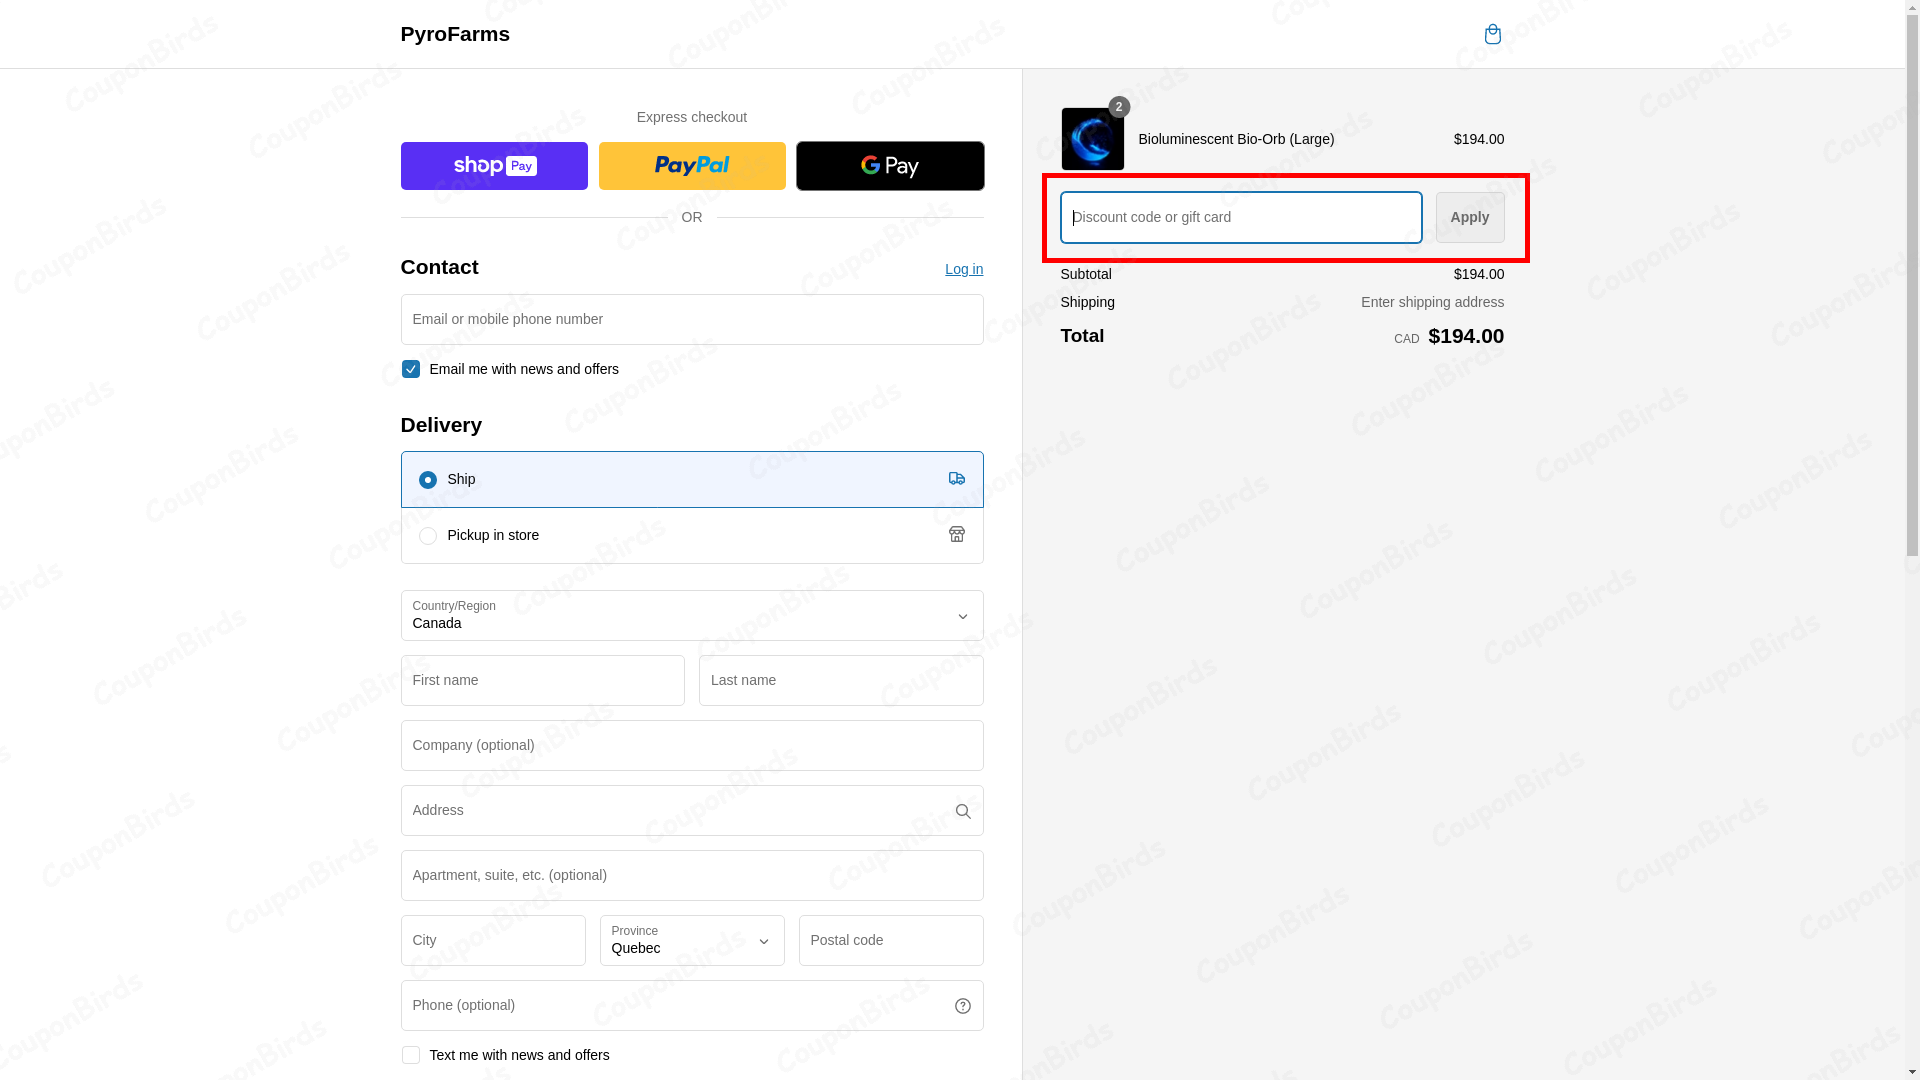Open the Province dropdown set to Quebec

692,940
